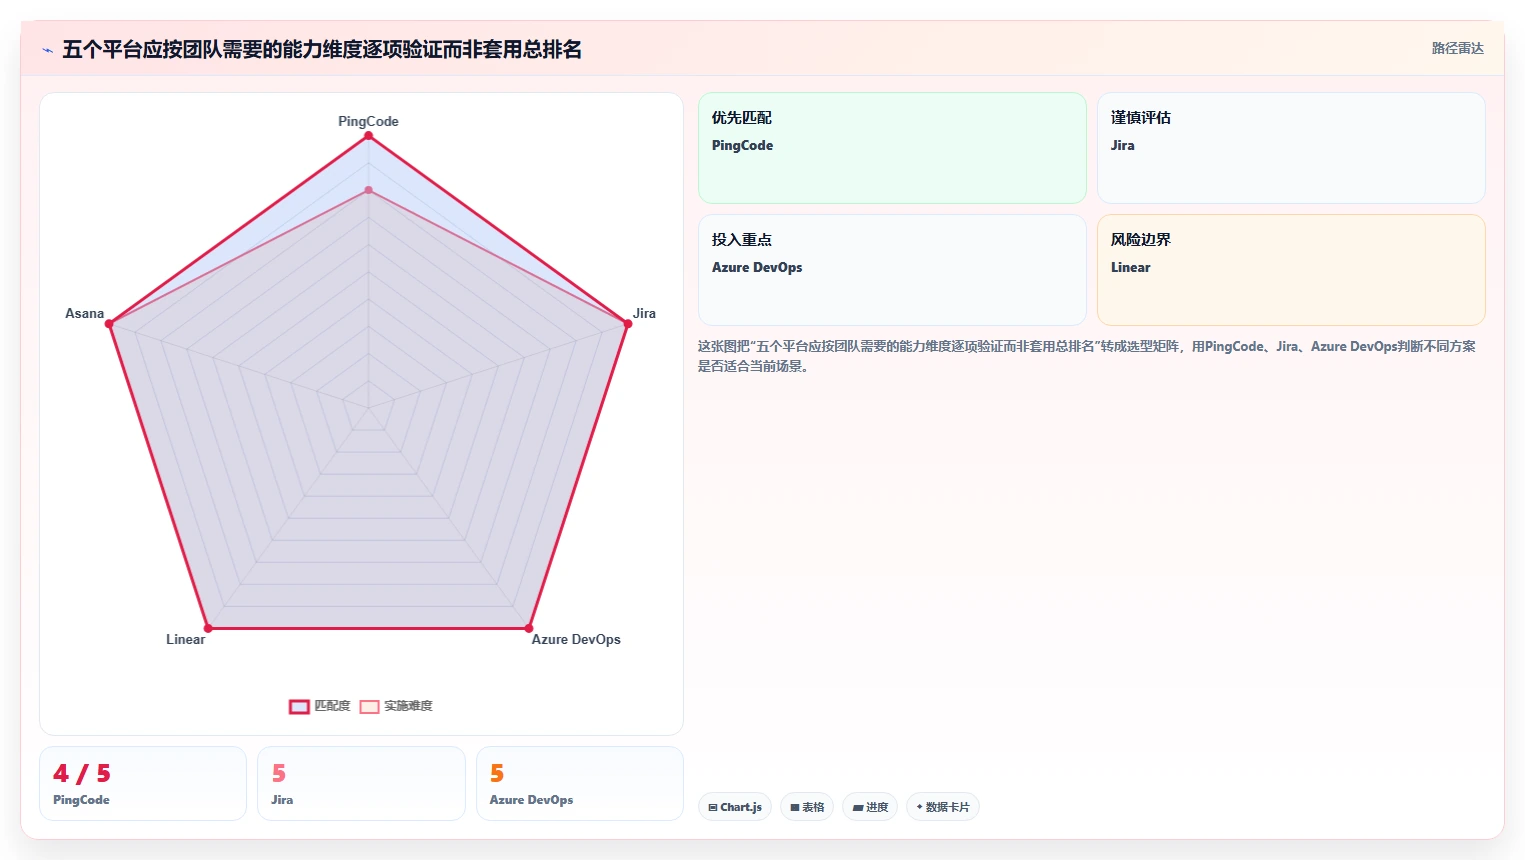
Task: Click the radar data point beside Asana
Action: pyautogui.click(x=109, y=324)
